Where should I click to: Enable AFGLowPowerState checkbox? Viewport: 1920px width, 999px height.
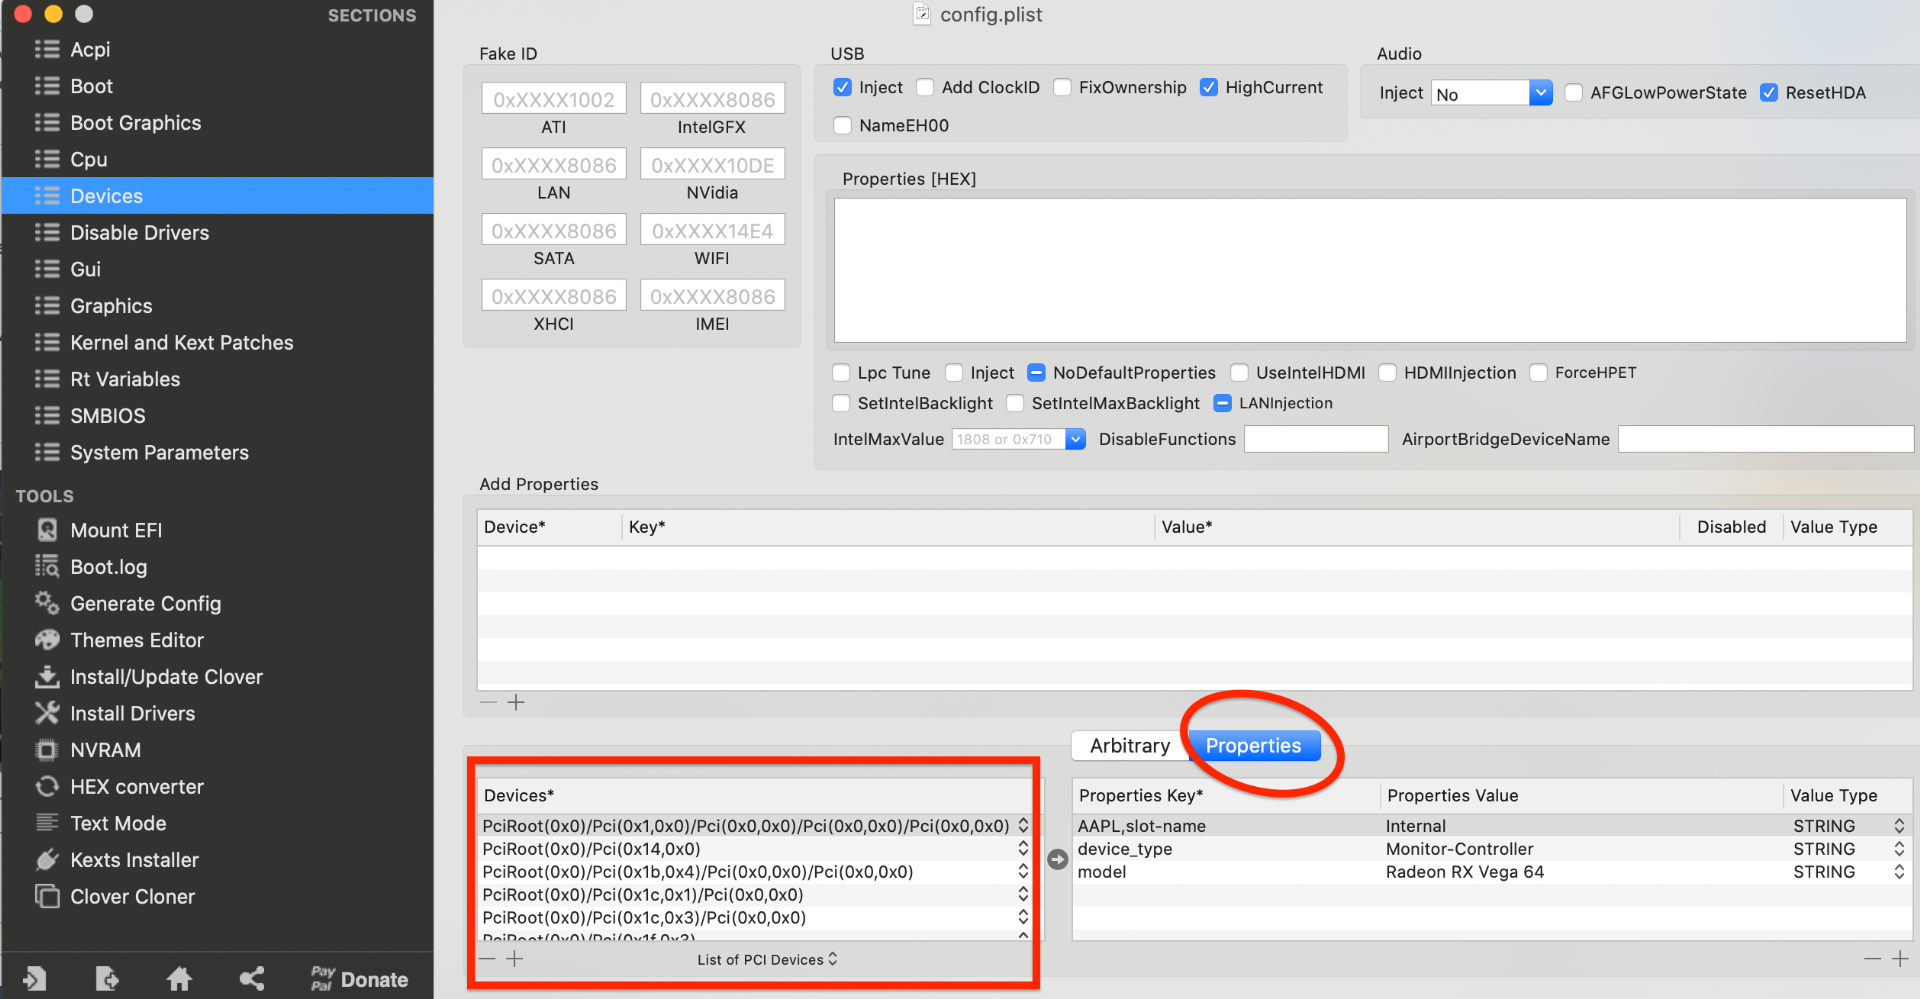tap(1574, 93)
